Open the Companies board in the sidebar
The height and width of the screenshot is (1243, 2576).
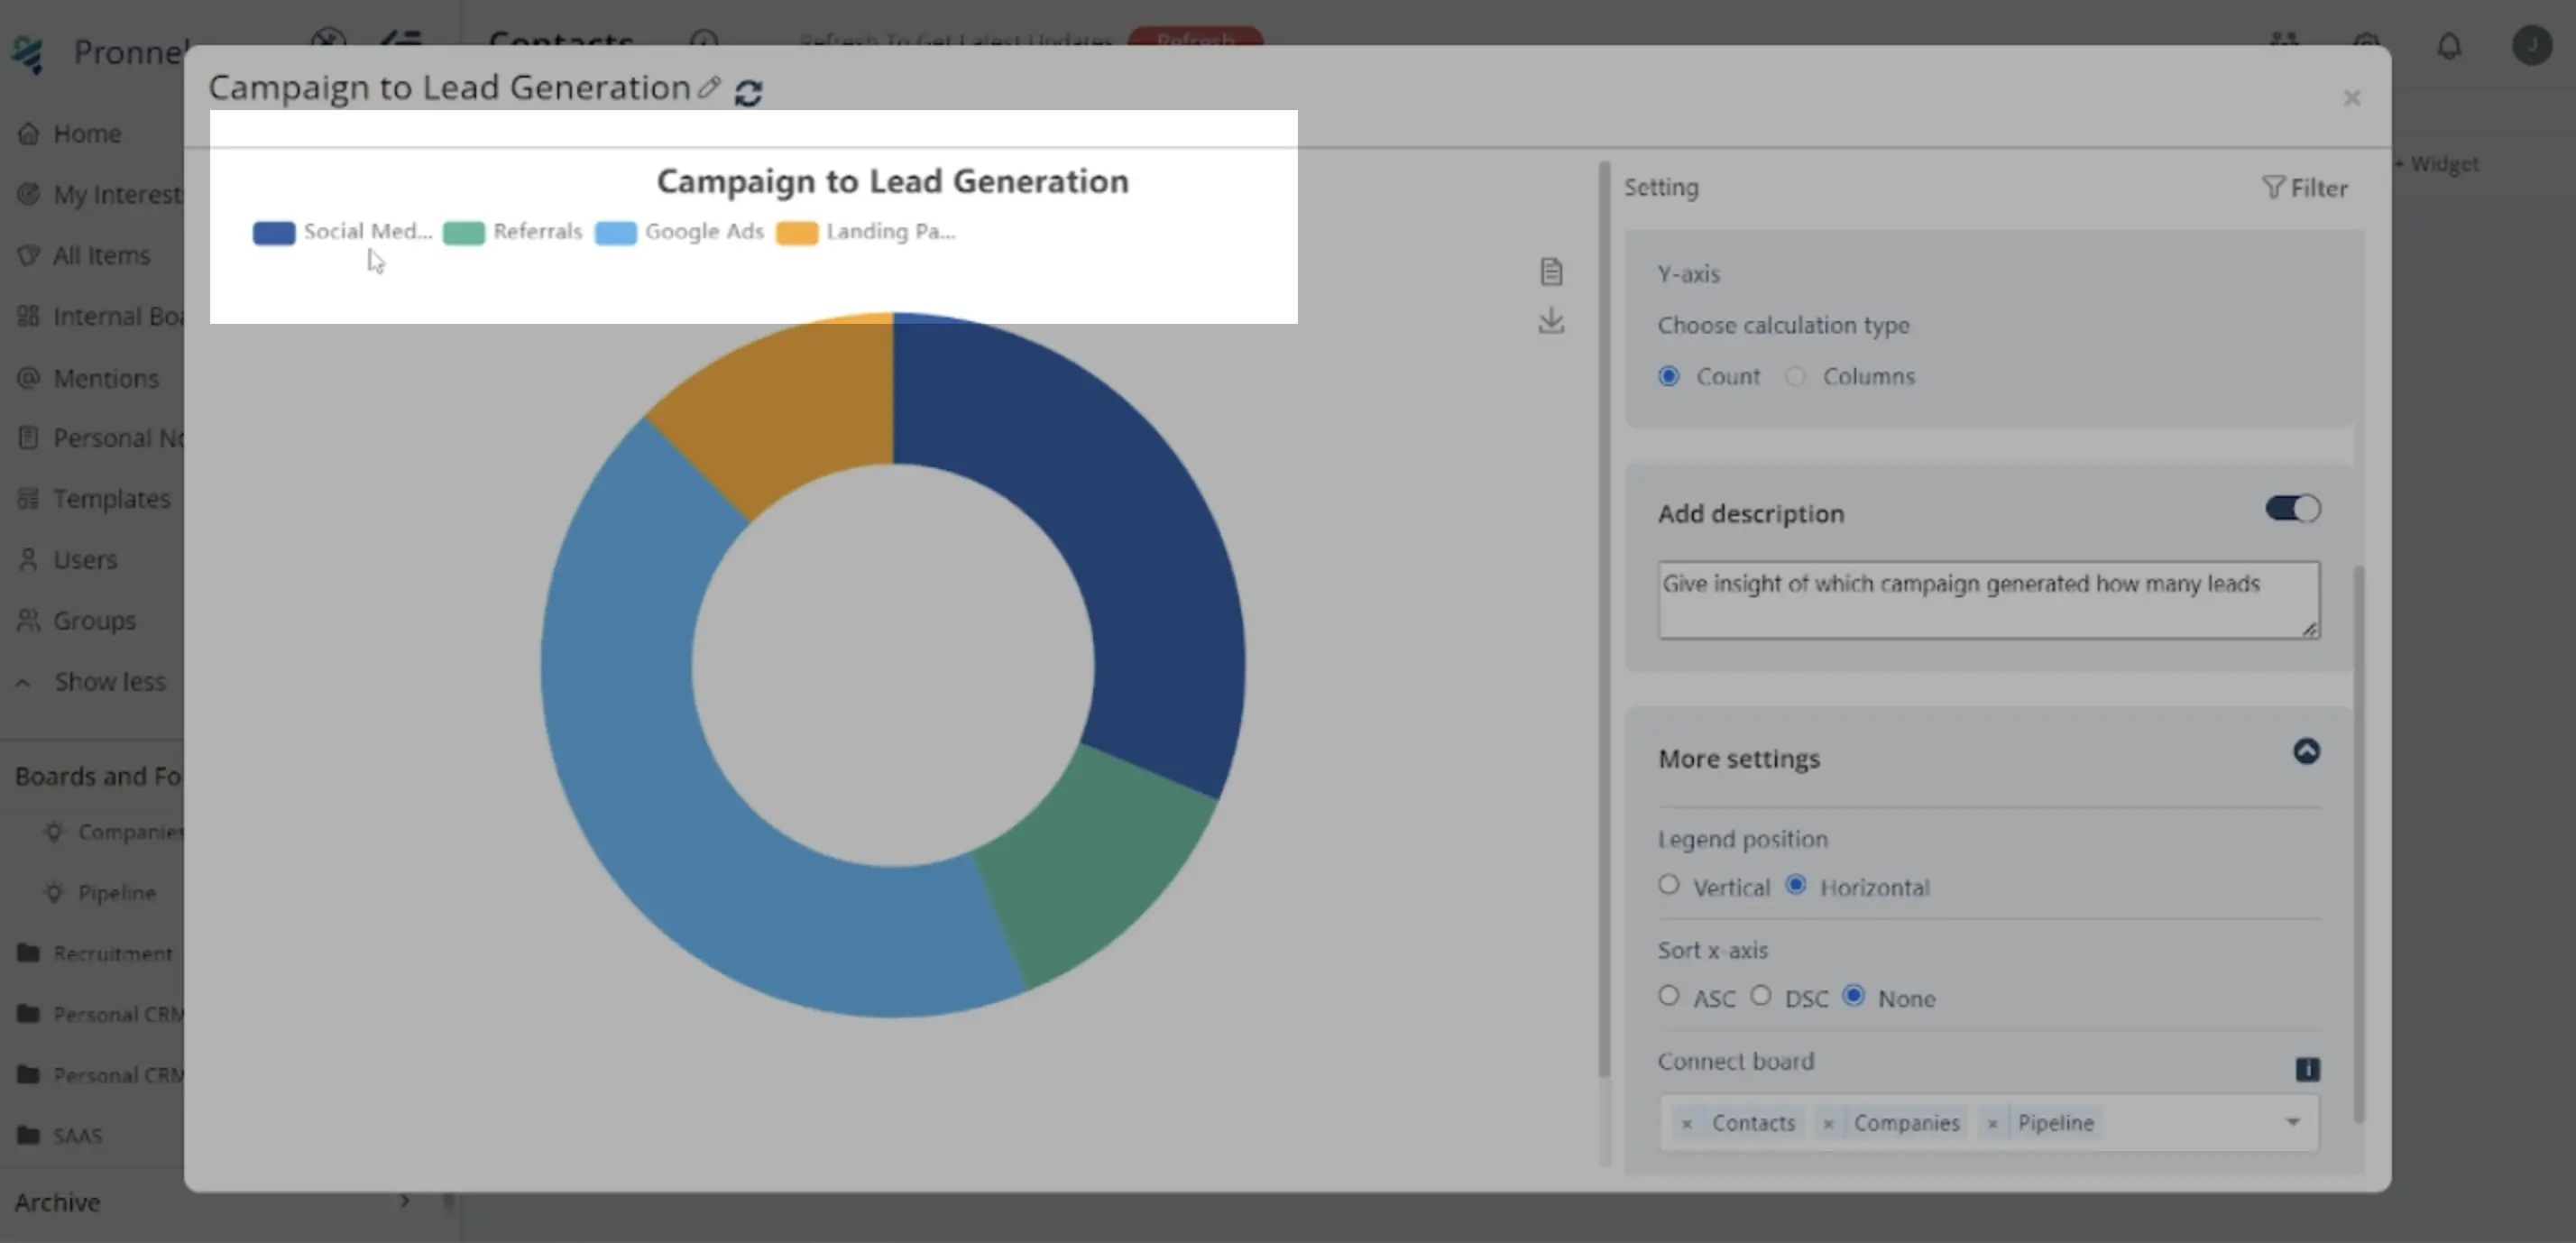pos(130,832)
